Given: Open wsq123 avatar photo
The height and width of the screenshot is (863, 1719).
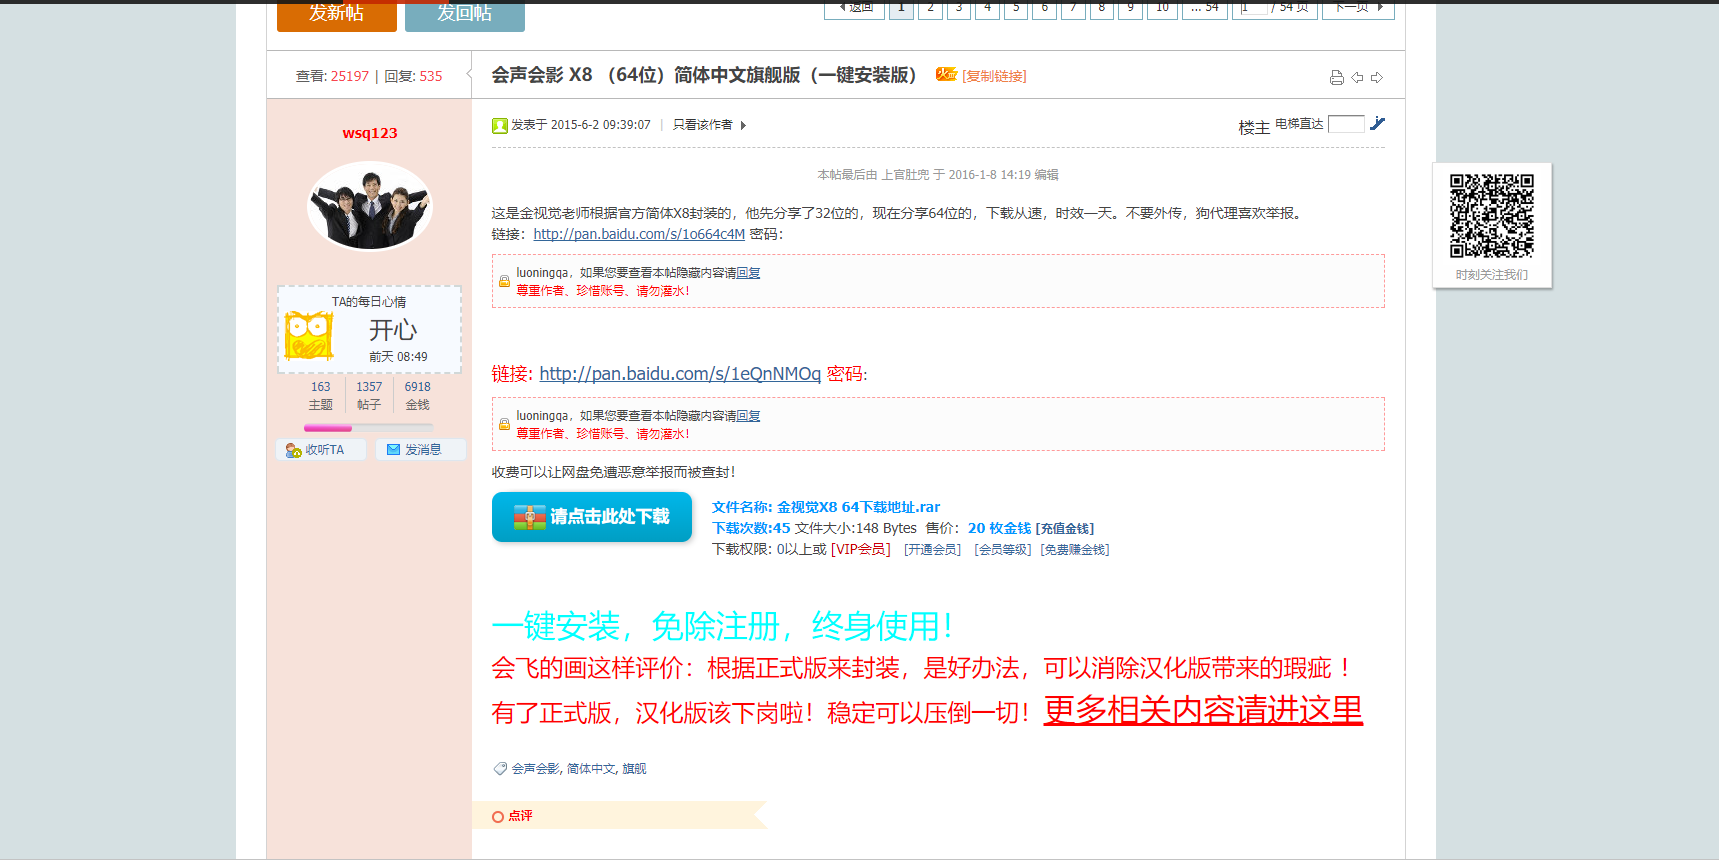Looking at the screenshot, I should click(370, 205).
